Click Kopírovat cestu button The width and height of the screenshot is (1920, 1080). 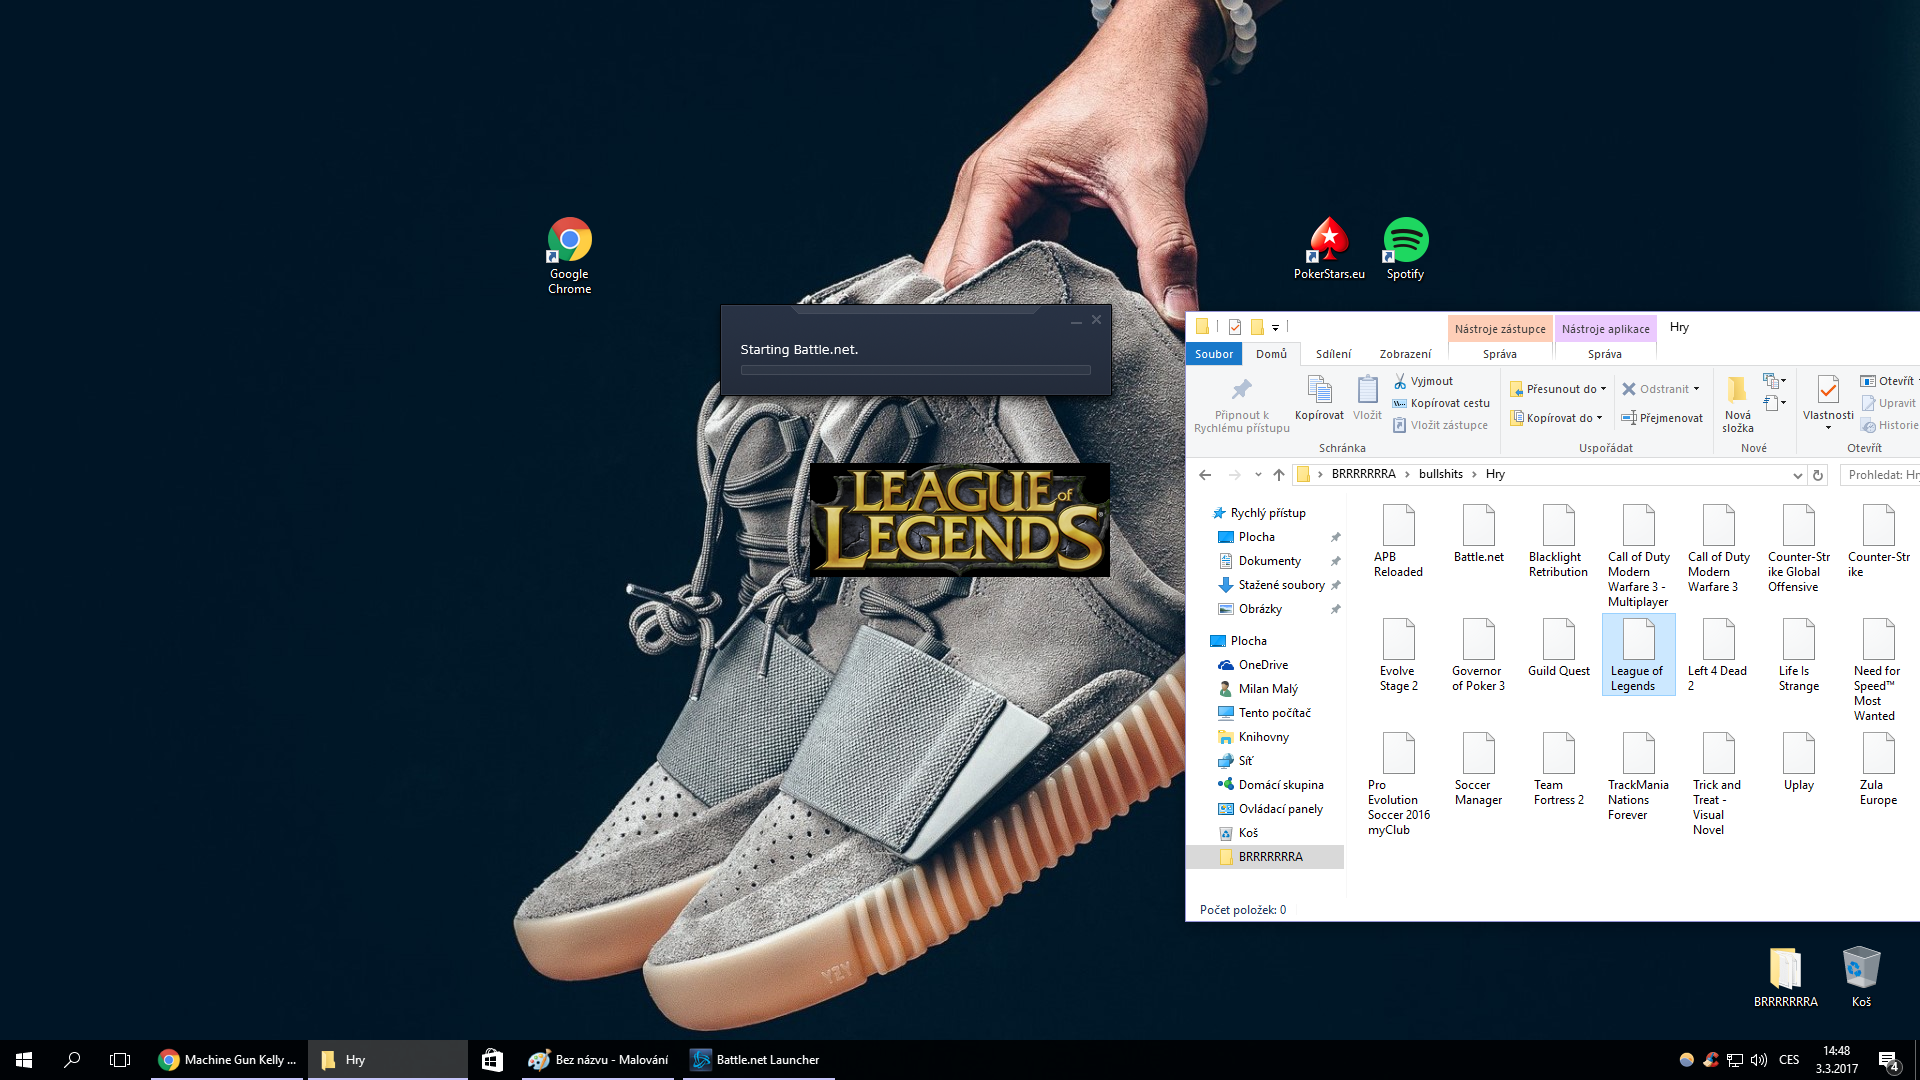point(1449,403)
